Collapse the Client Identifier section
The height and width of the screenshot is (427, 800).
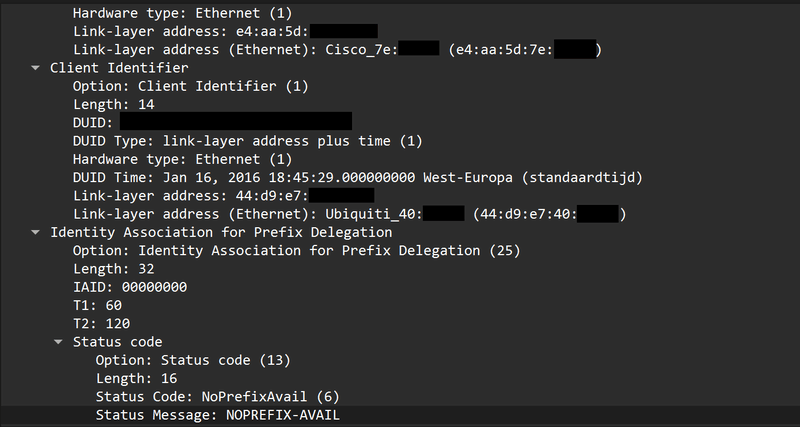click(38, 68)
